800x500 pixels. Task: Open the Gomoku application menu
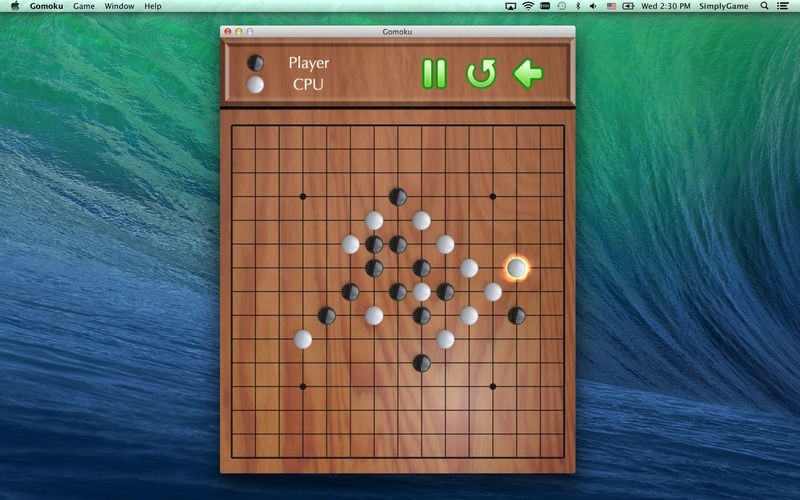46,6
